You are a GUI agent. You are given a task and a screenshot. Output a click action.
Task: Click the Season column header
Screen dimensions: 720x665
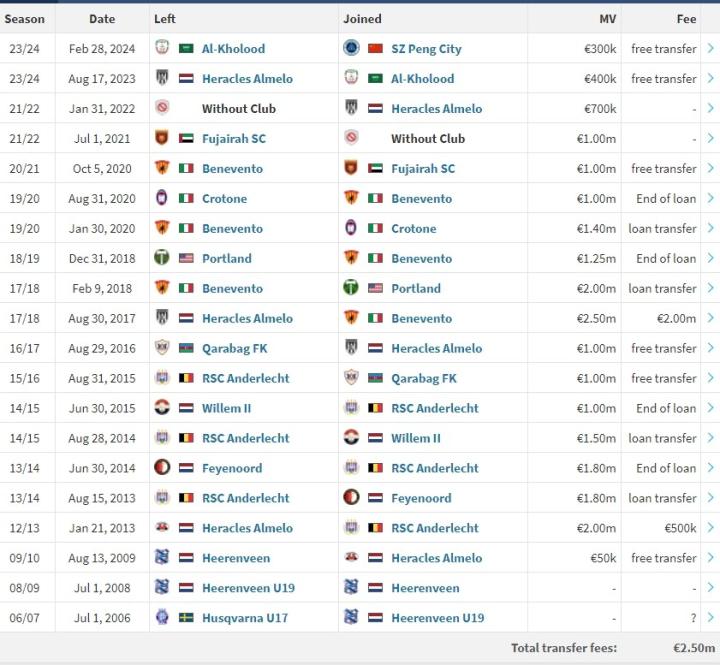click(25, 18)
